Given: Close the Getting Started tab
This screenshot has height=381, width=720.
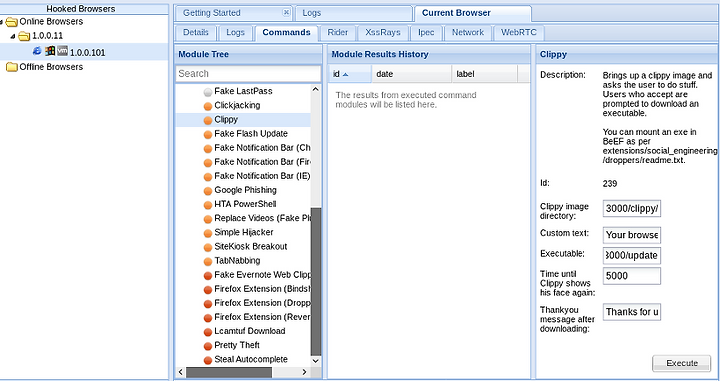Looking at the screenshot, I should tap(286, 12).
